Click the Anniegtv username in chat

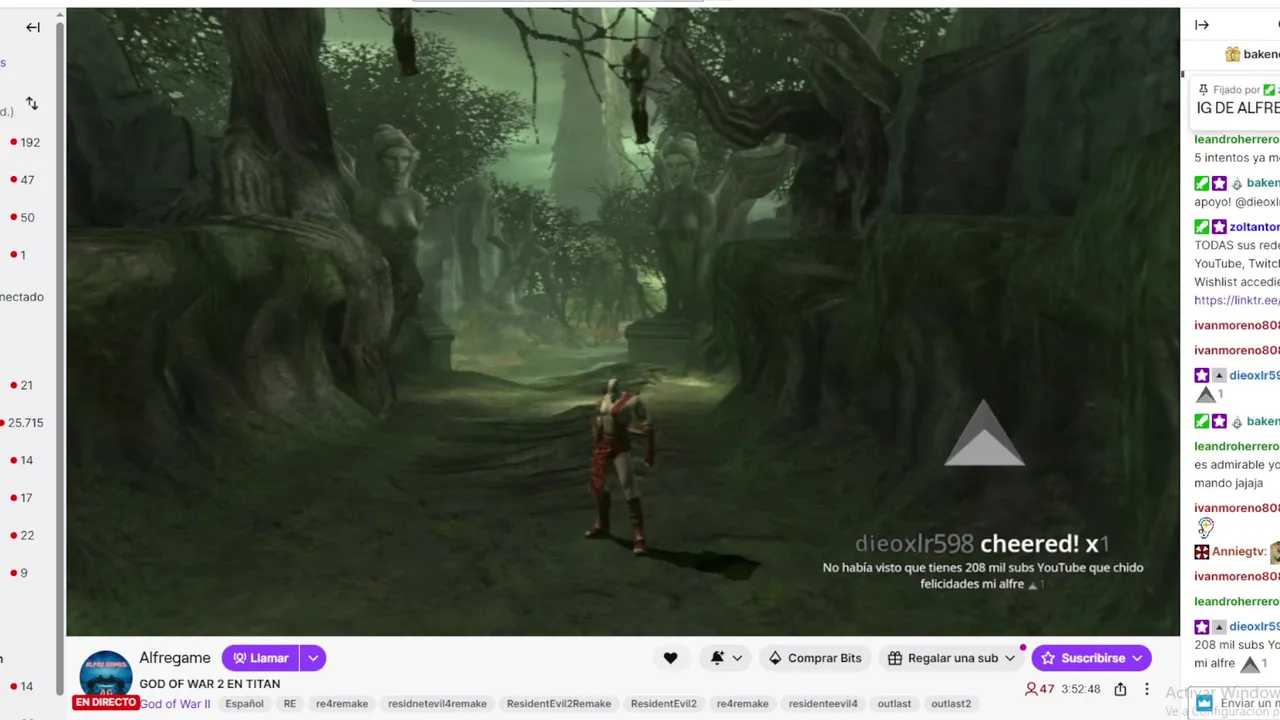pyautogui.click(x=1239, y=551)
